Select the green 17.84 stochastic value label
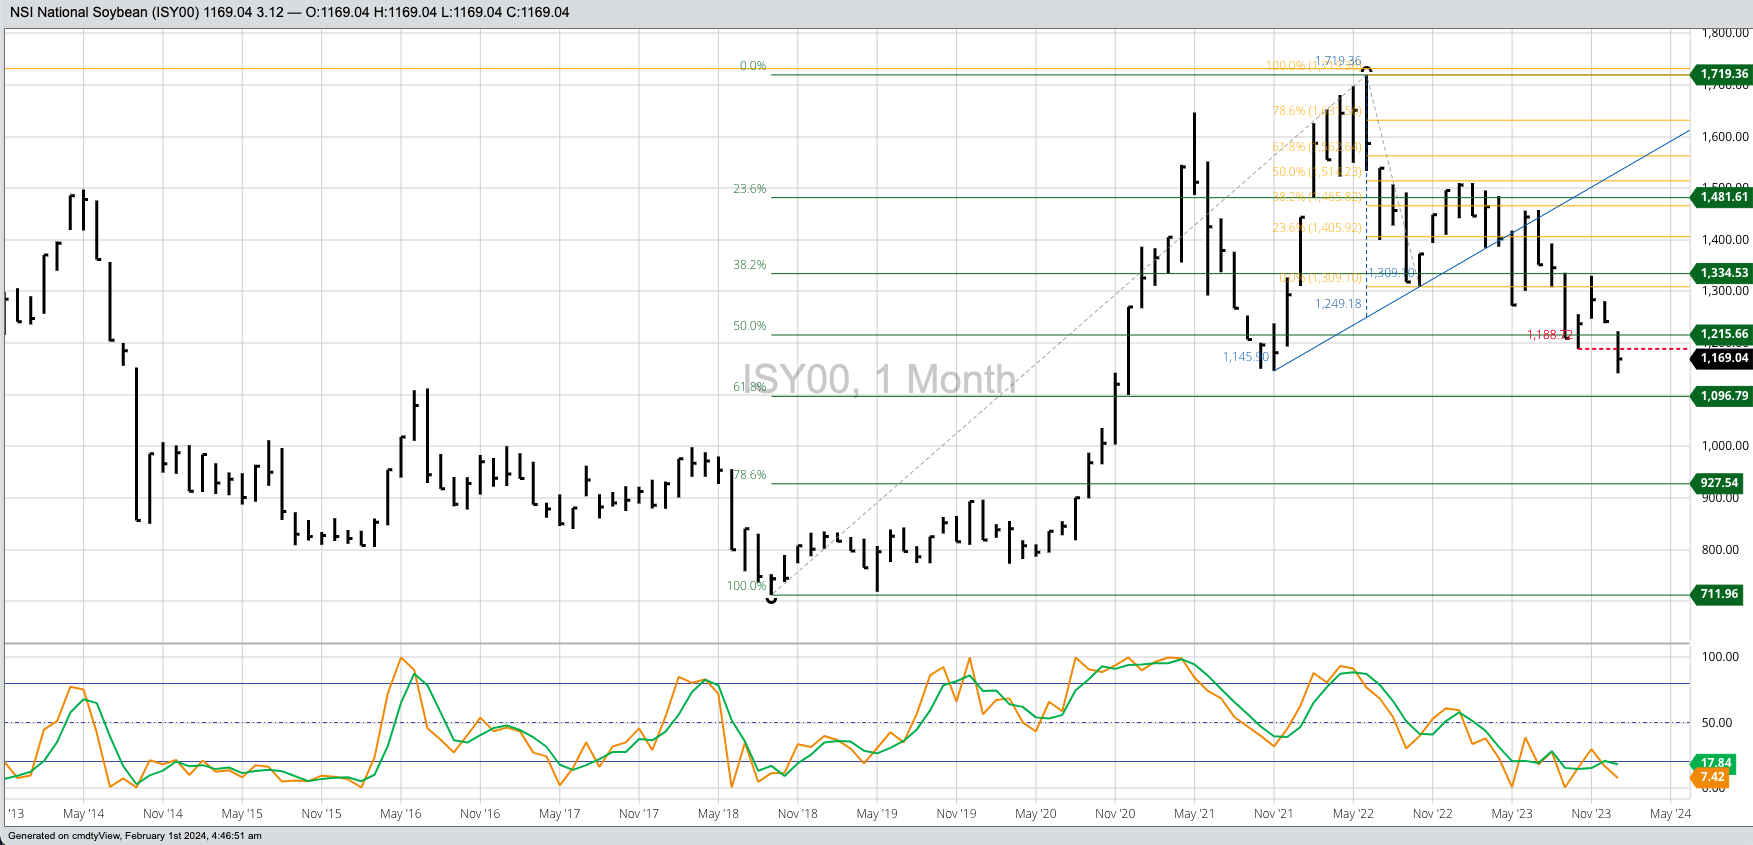 click(1715, 763)
